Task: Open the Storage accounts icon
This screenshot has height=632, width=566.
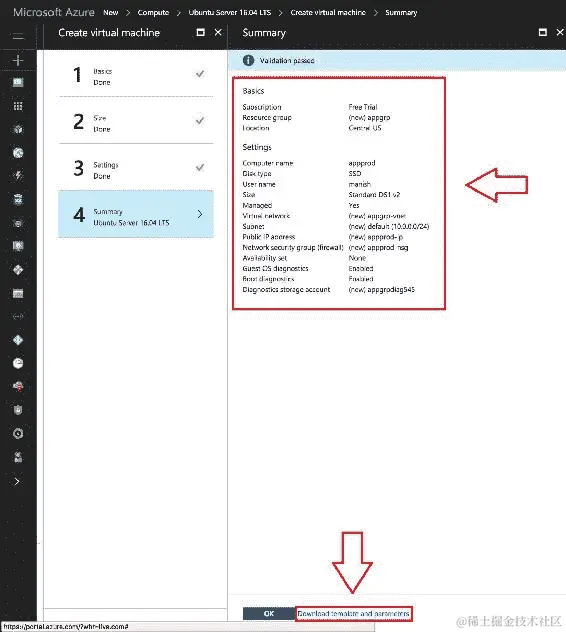Action: (x=18, y=293)
